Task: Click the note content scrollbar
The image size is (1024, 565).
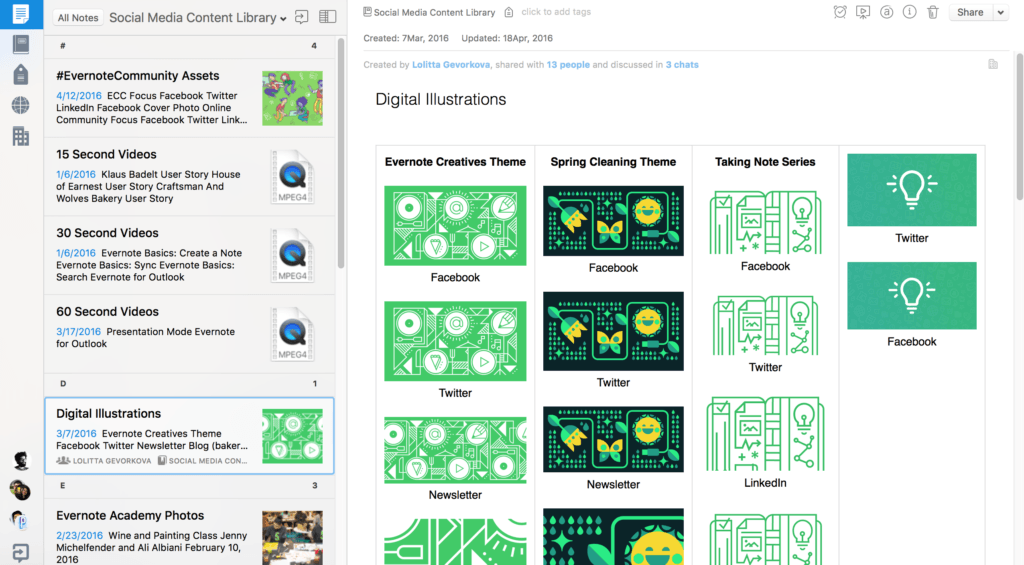Action: pos(1019,127)
